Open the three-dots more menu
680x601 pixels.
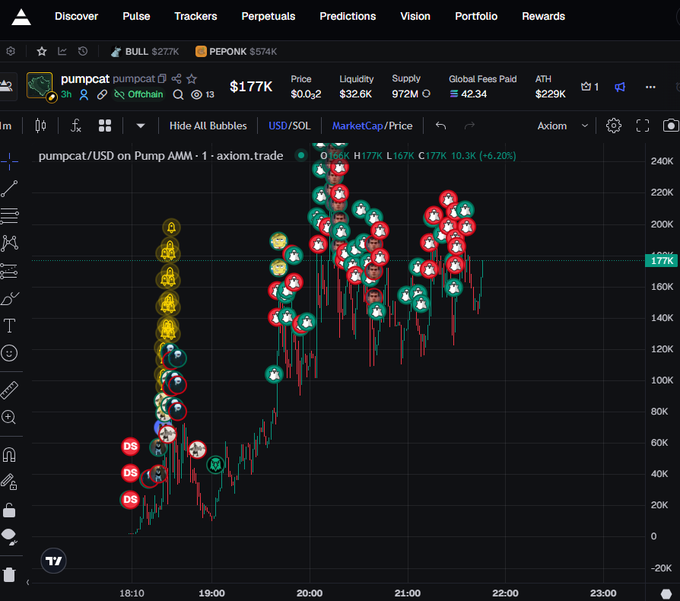[x=651, y=87]
